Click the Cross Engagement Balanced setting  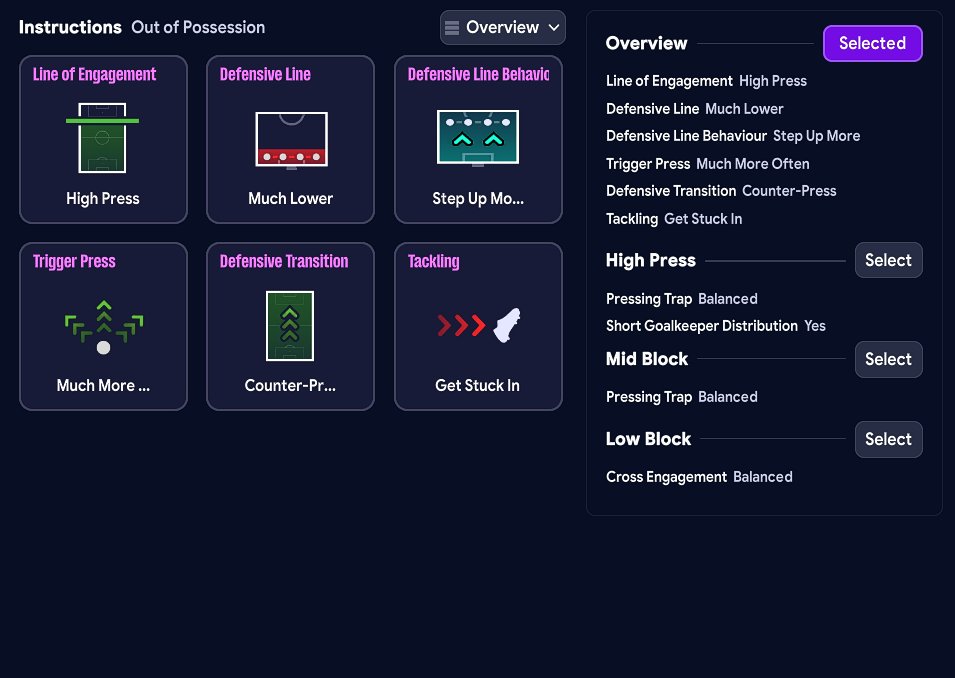click(762, 477)
